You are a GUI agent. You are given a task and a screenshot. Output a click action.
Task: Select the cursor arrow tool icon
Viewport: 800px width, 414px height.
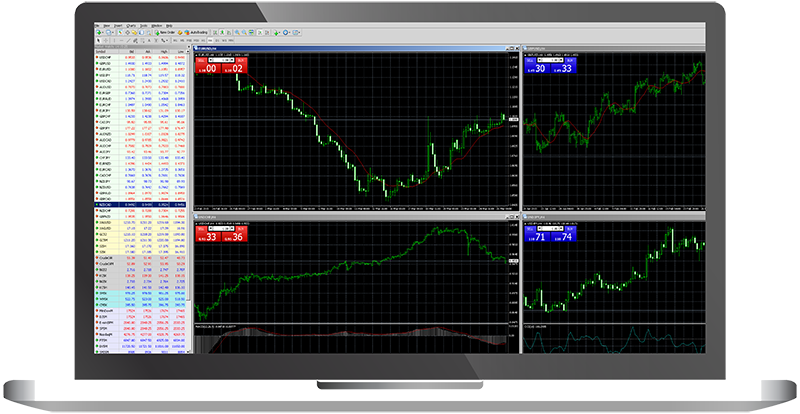[x=97, y=41]
